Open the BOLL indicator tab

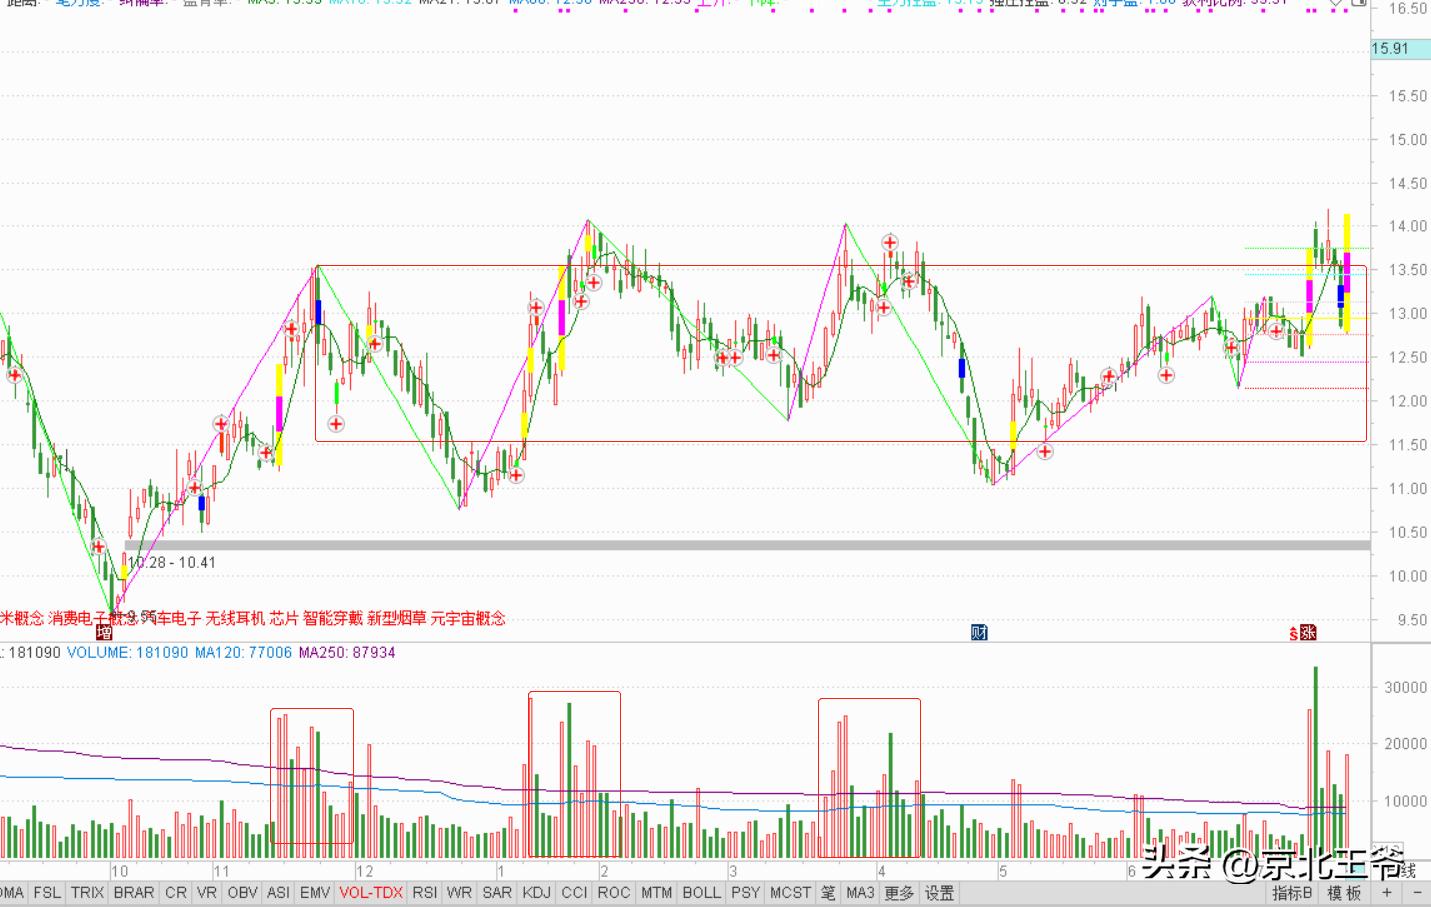click(702, 893)
